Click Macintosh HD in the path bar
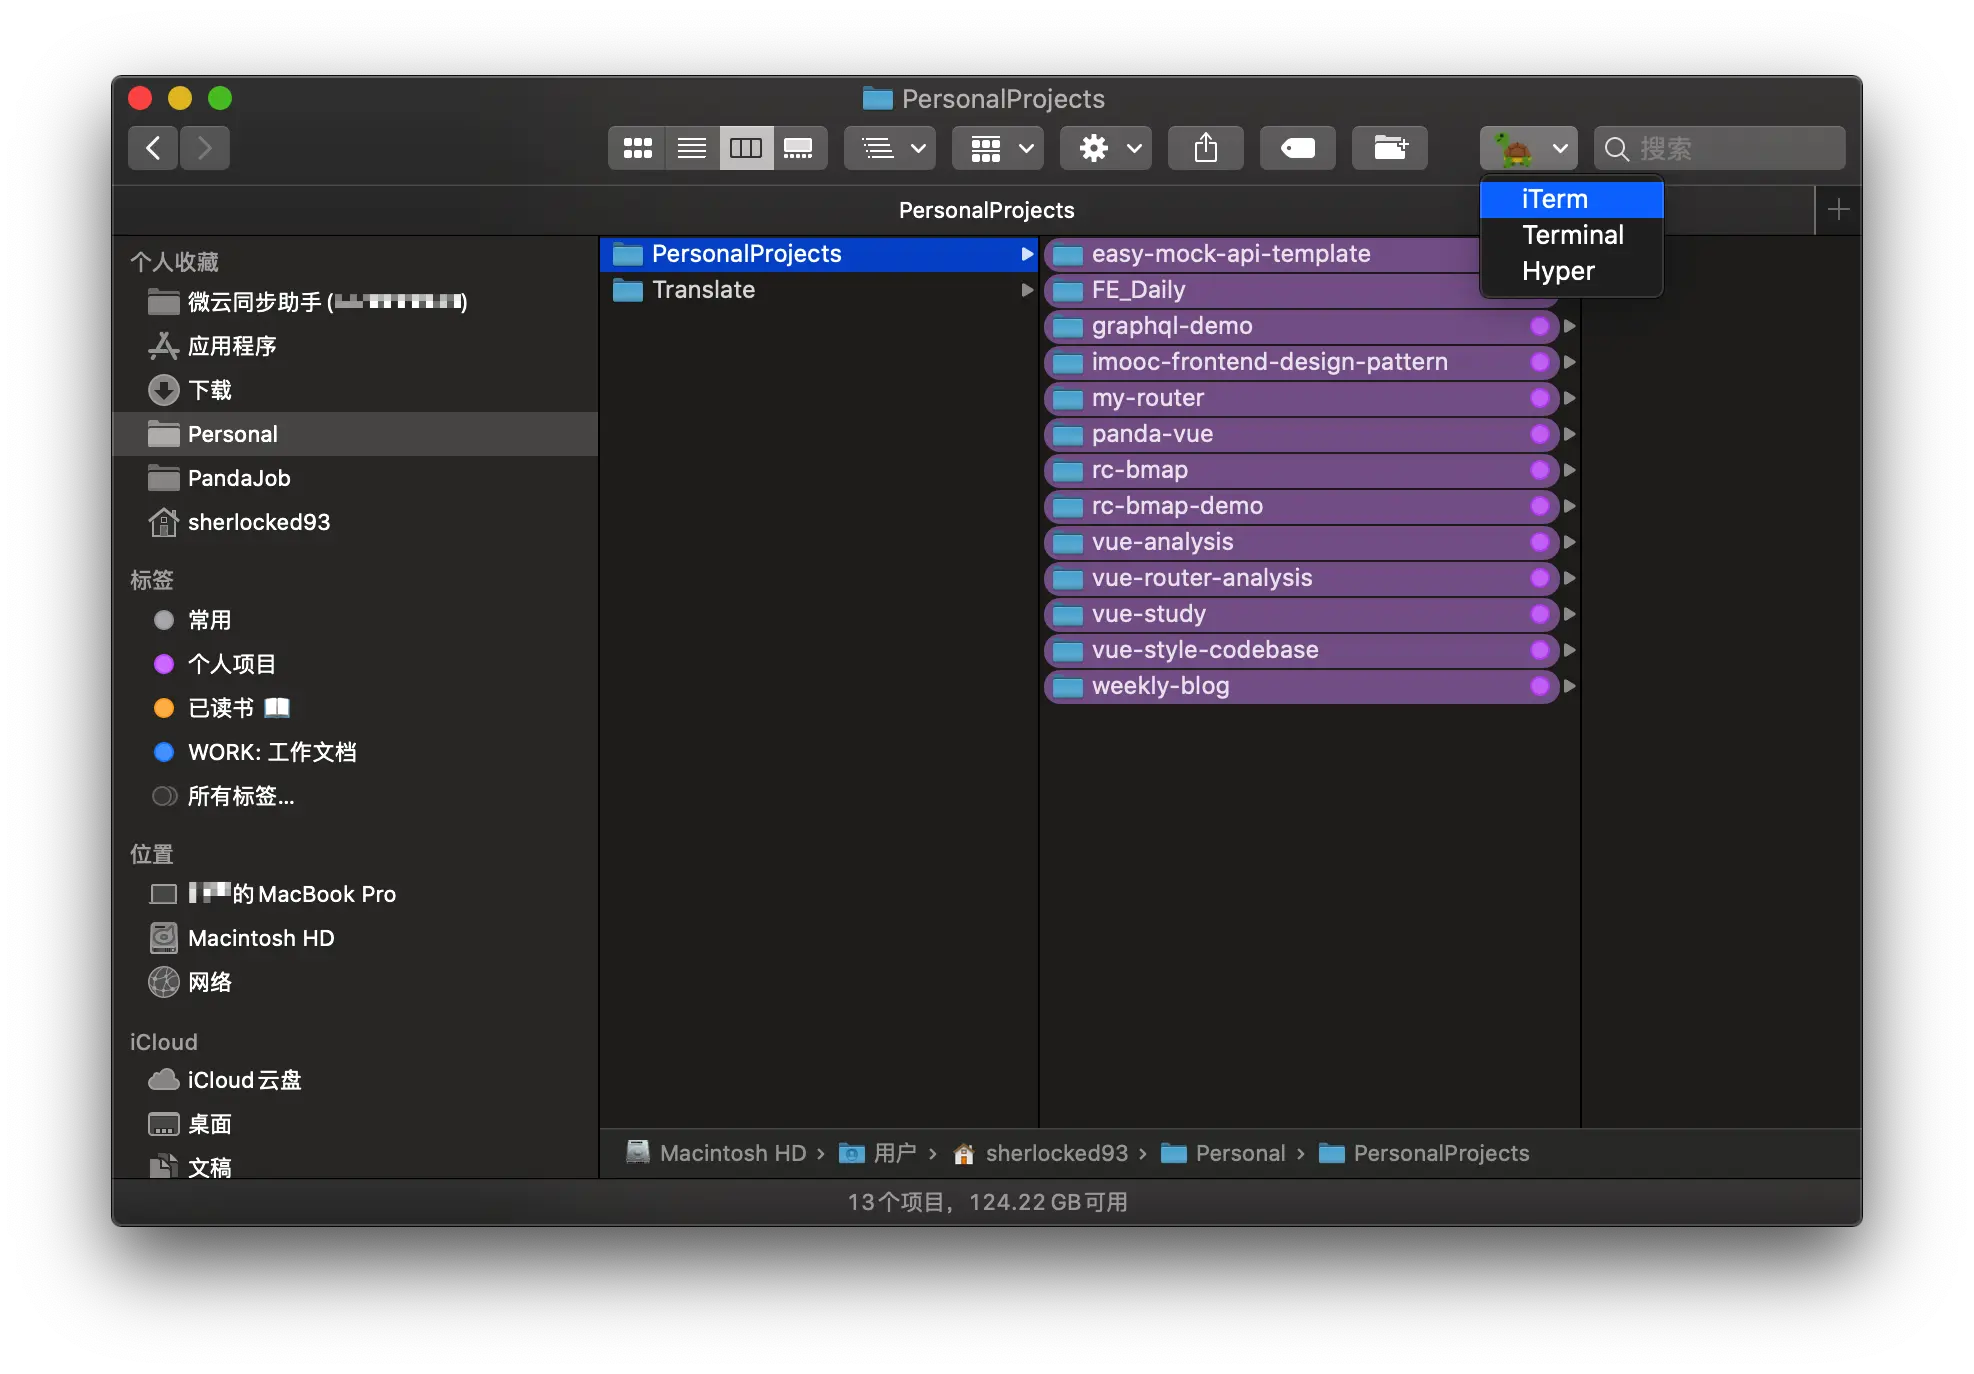Viewport: 1974px width, 1374px height. (x=717, y=1153)
